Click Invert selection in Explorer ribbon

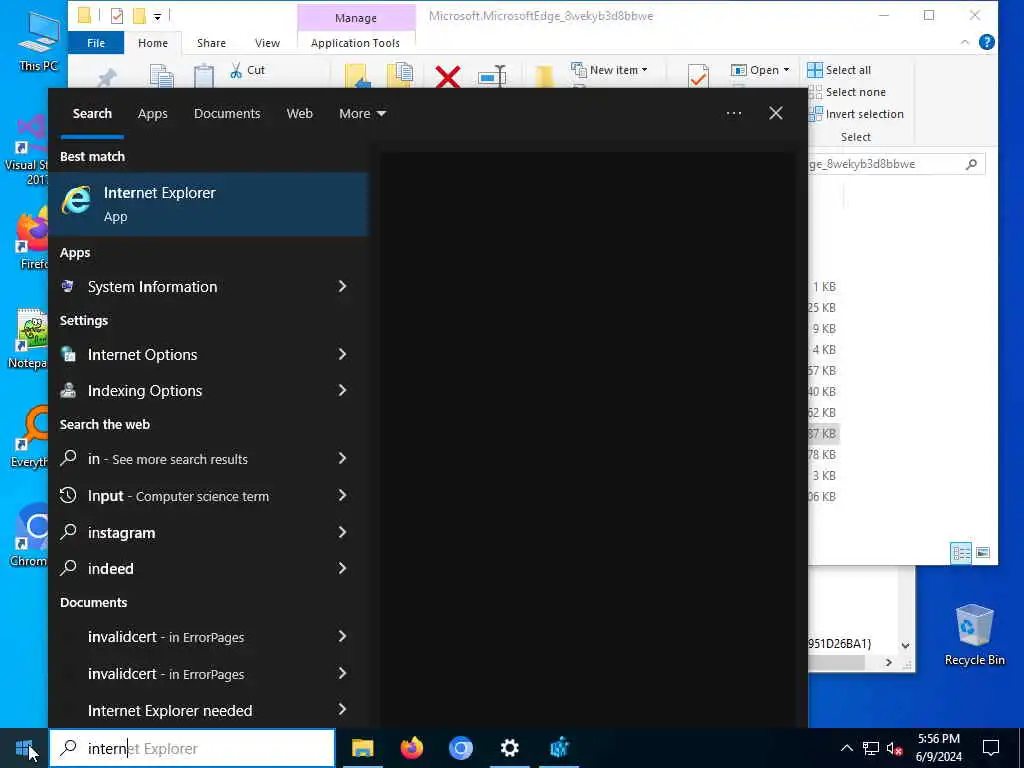pyautogui.click(x=856, y=114)
